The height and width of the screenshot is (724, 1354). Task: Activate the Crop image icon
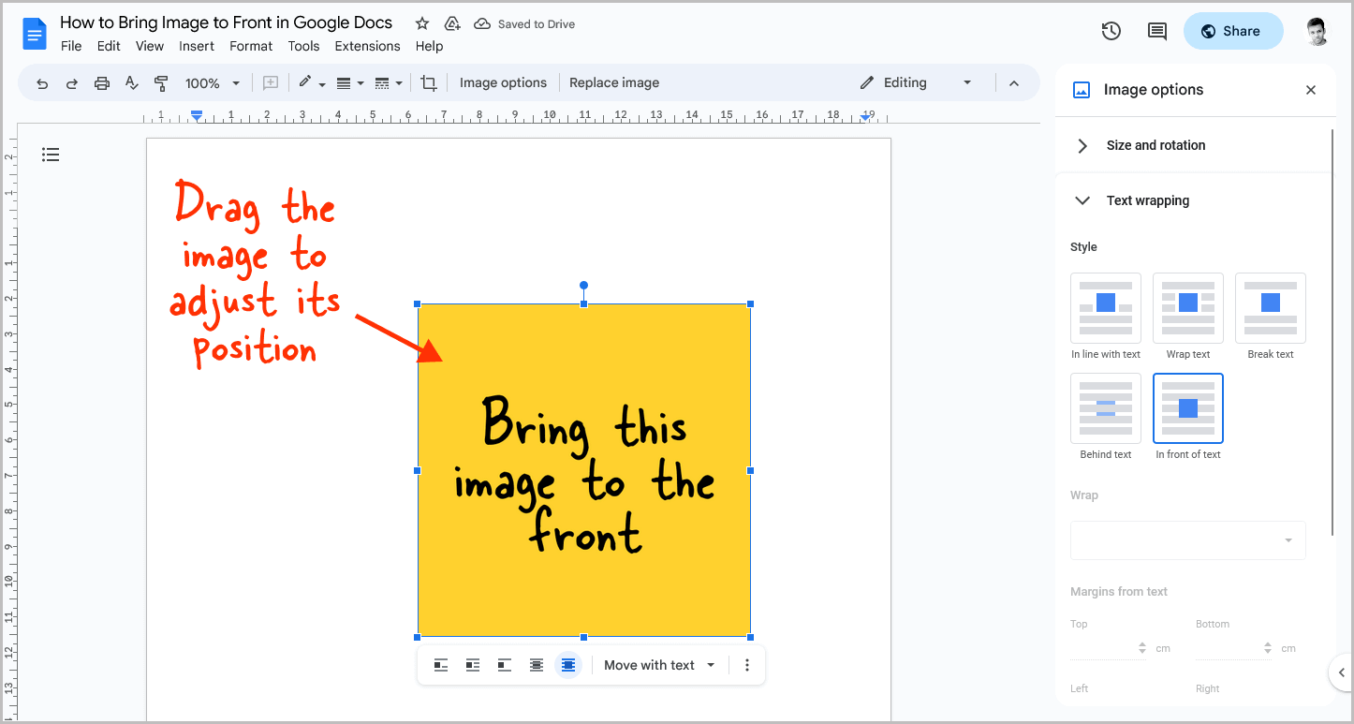tap(429, 83)
